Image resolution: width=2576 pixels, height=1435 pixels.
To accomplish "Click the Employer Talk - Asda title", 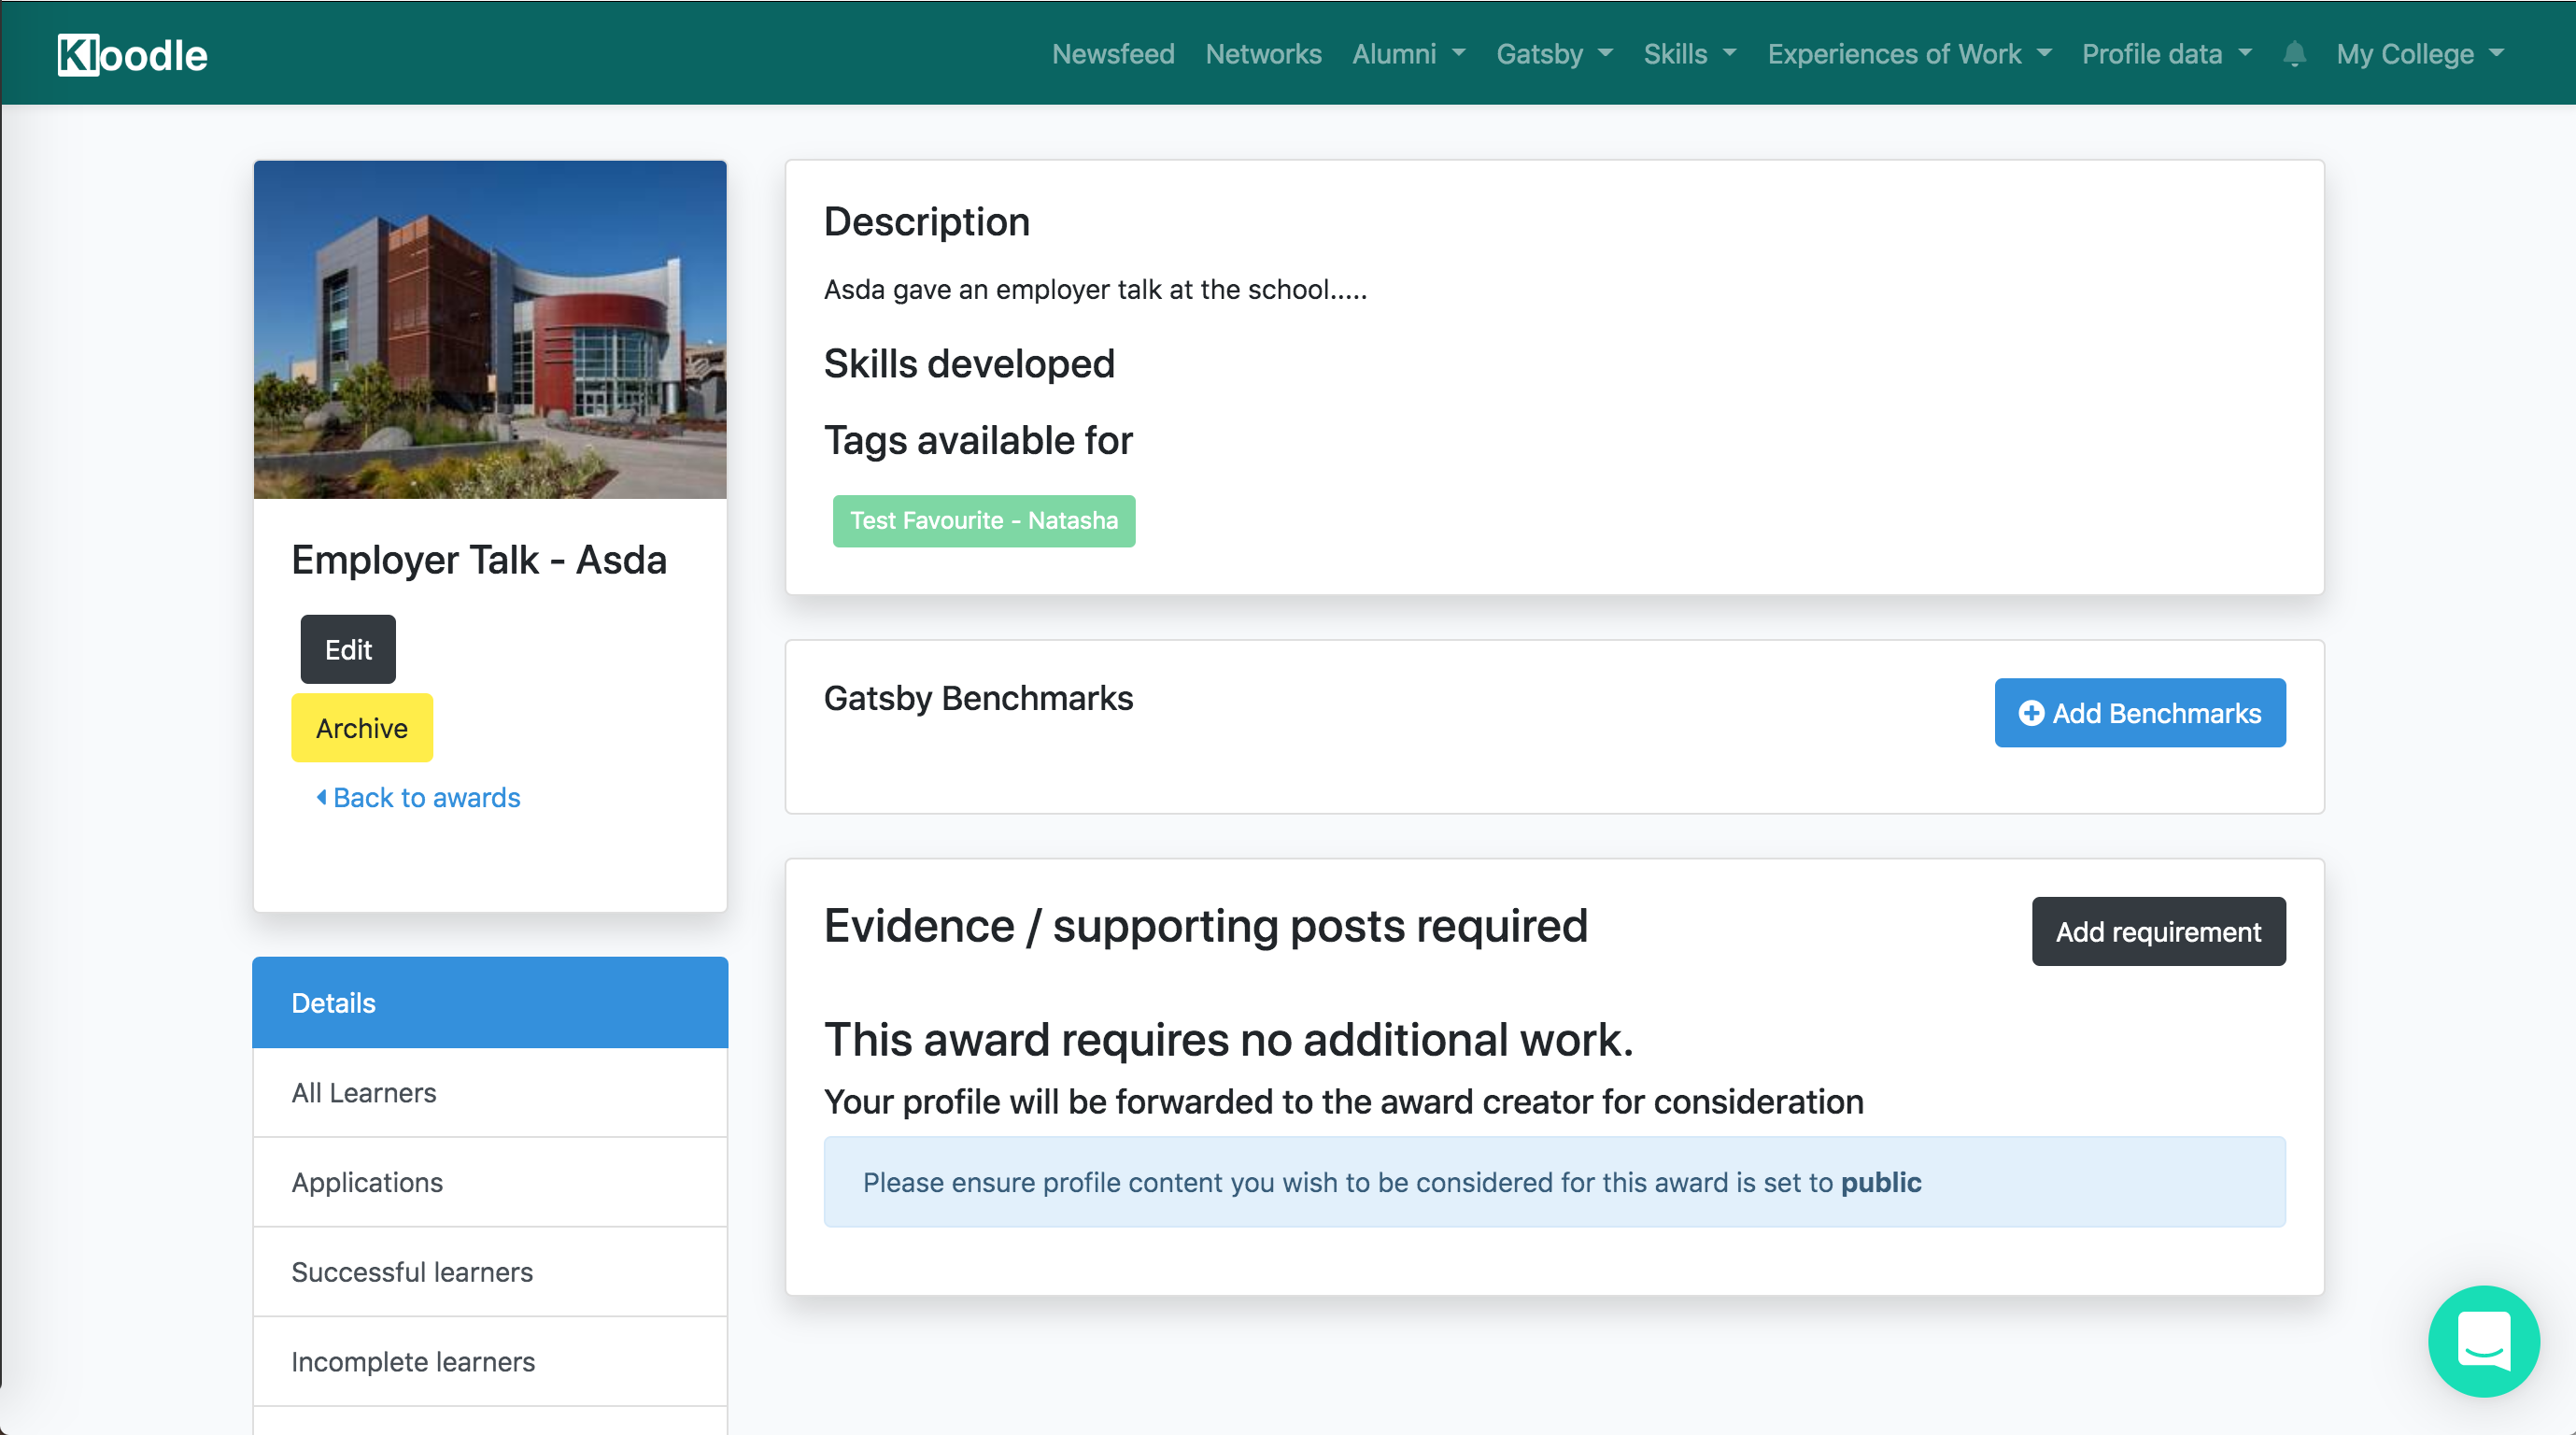I will click(479, 560).
